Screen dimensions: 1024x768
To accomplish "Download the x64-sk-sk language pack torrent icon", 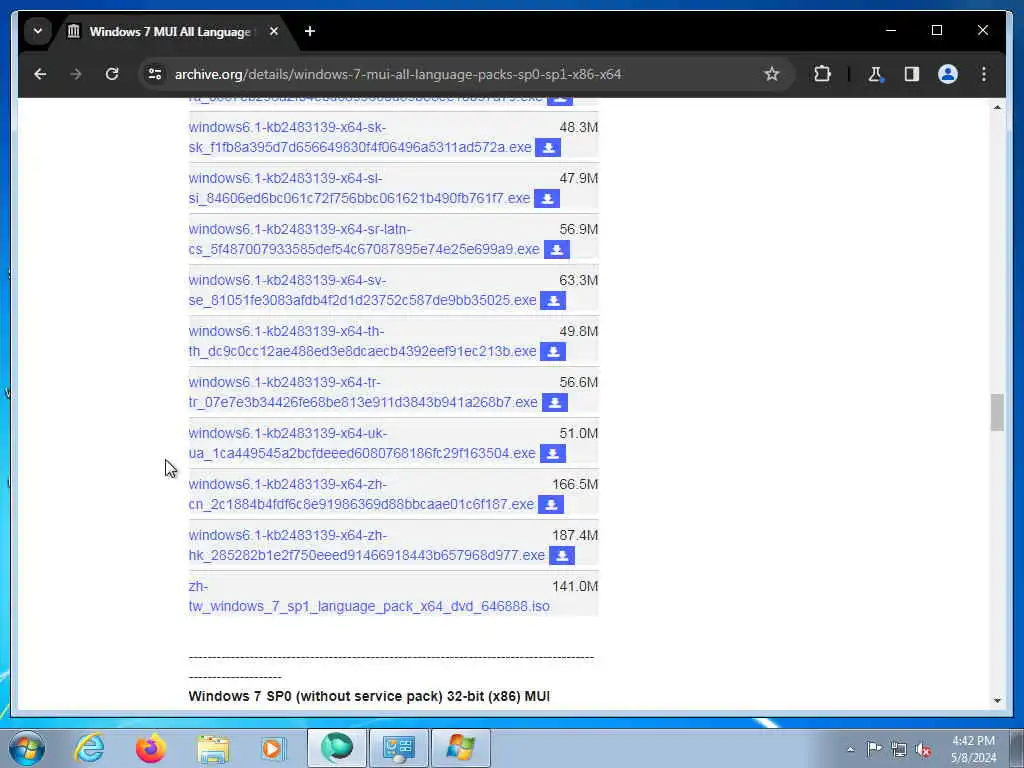I will pyautogui.click(x=548, y=148).
